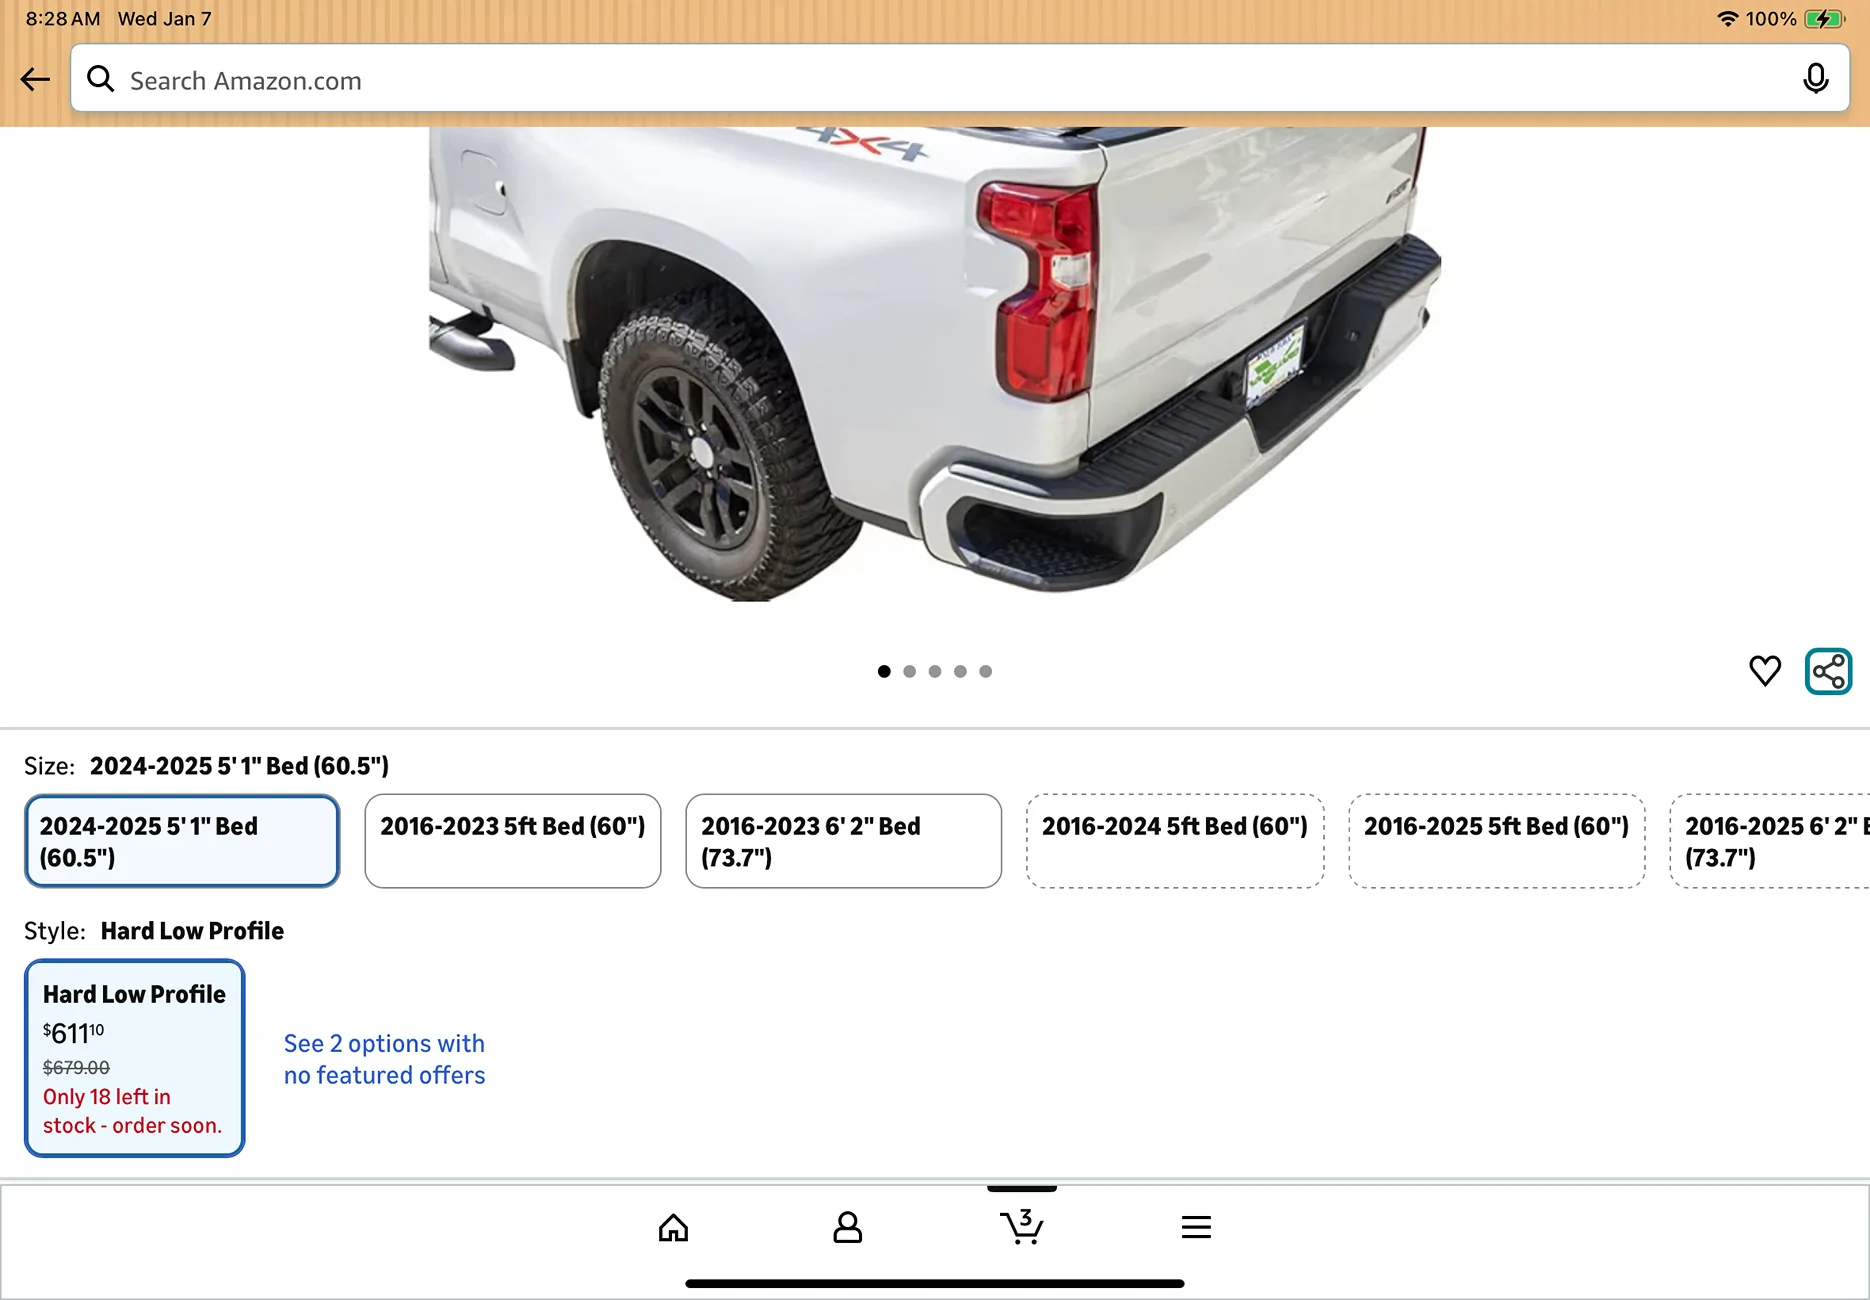This screenshot has height=1300, width=1870.
Task: Open the Amazon home screen icon
Action: coord(673,1227)
